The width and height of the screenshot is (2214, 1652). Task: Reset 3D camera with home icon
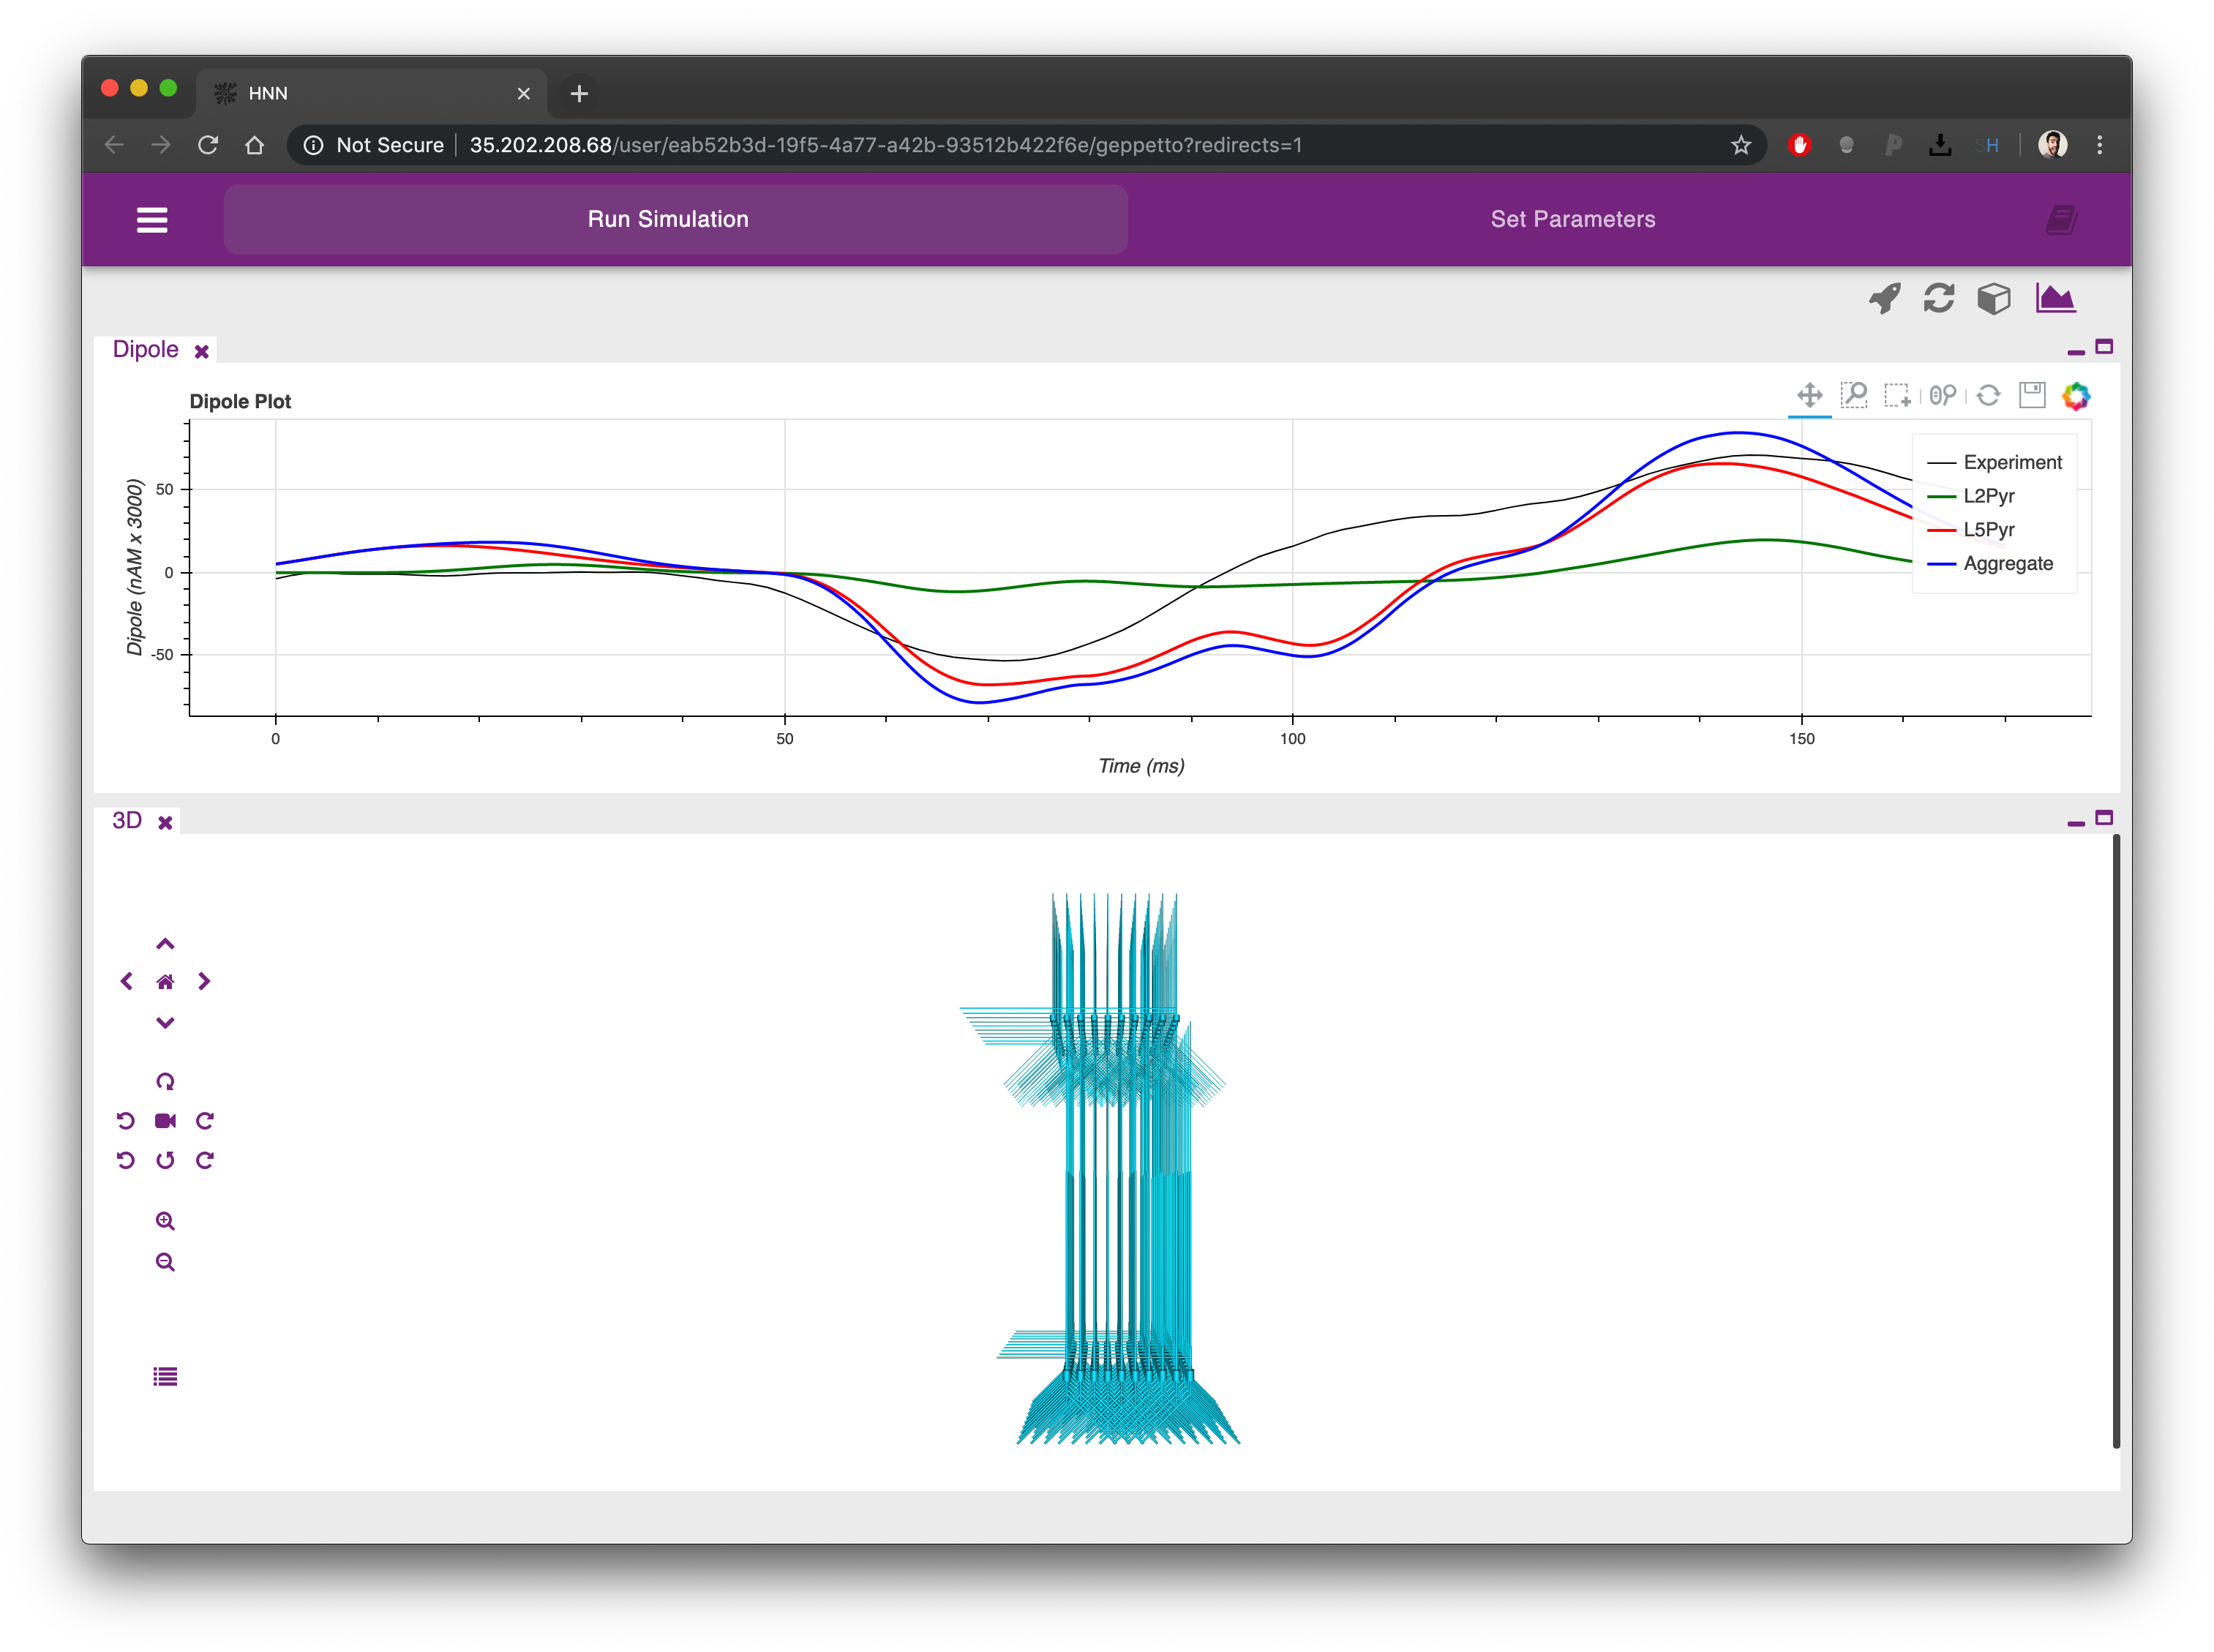[165, 982]
